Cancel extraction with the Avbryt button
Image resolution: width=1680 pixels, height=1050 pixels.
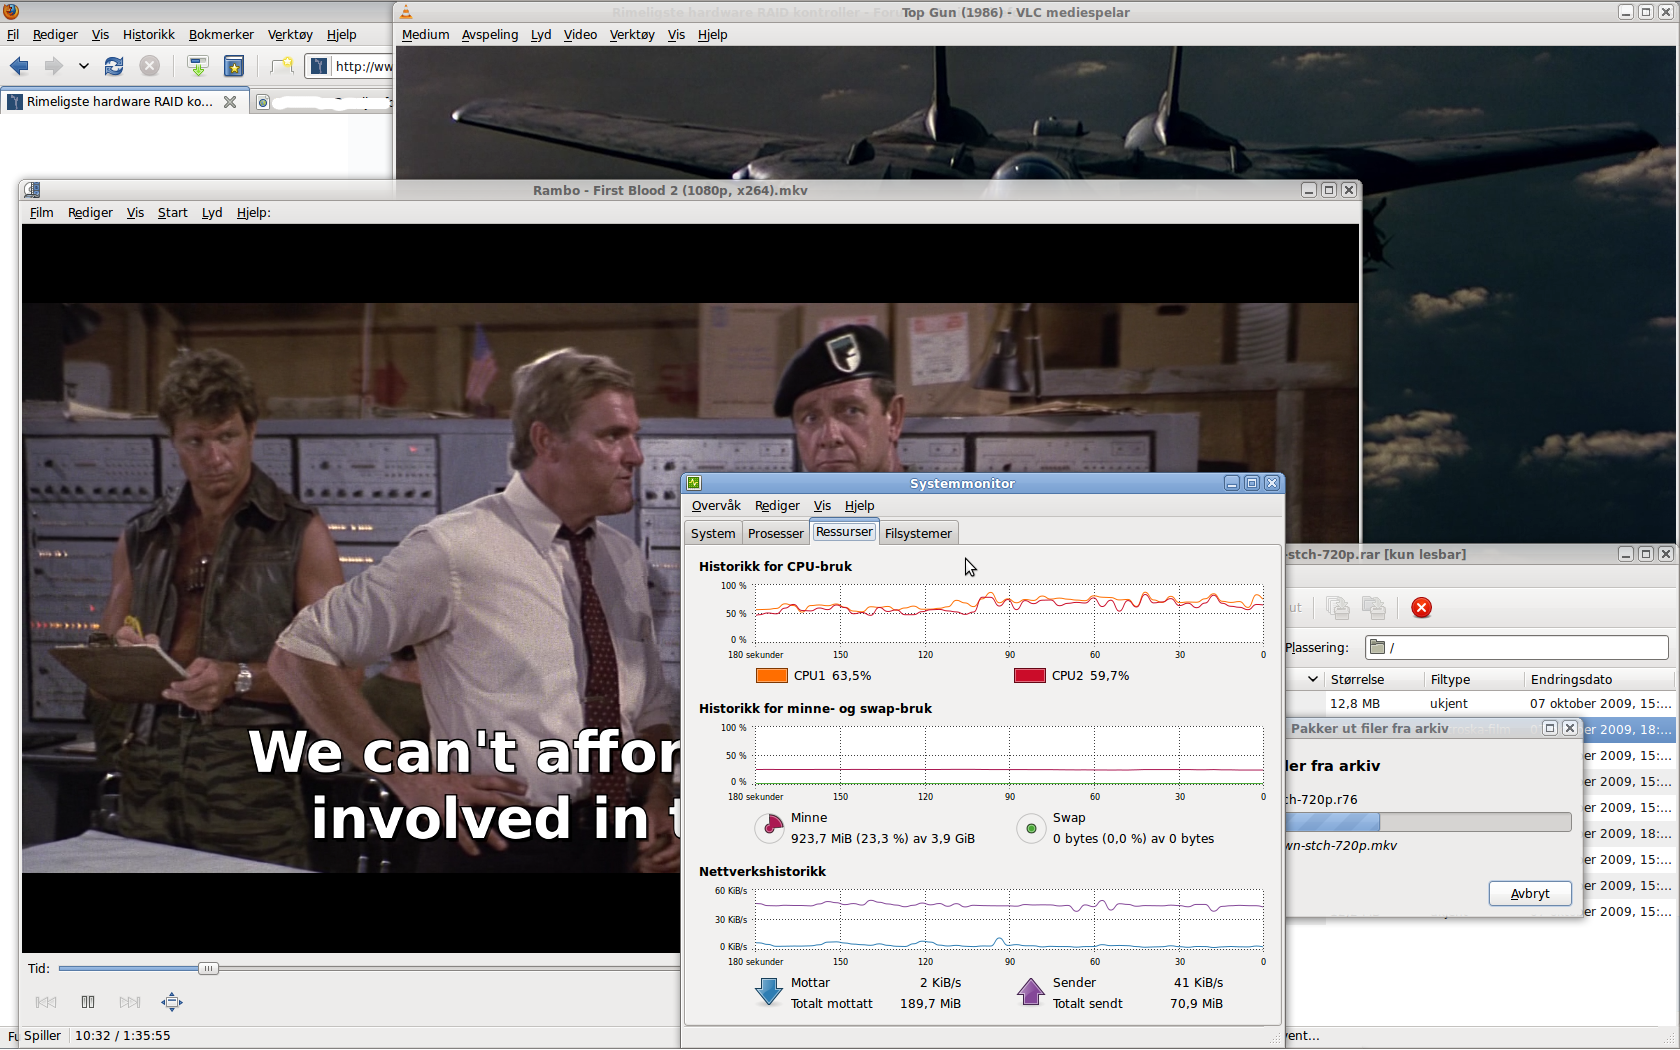tap(1530, 893)
